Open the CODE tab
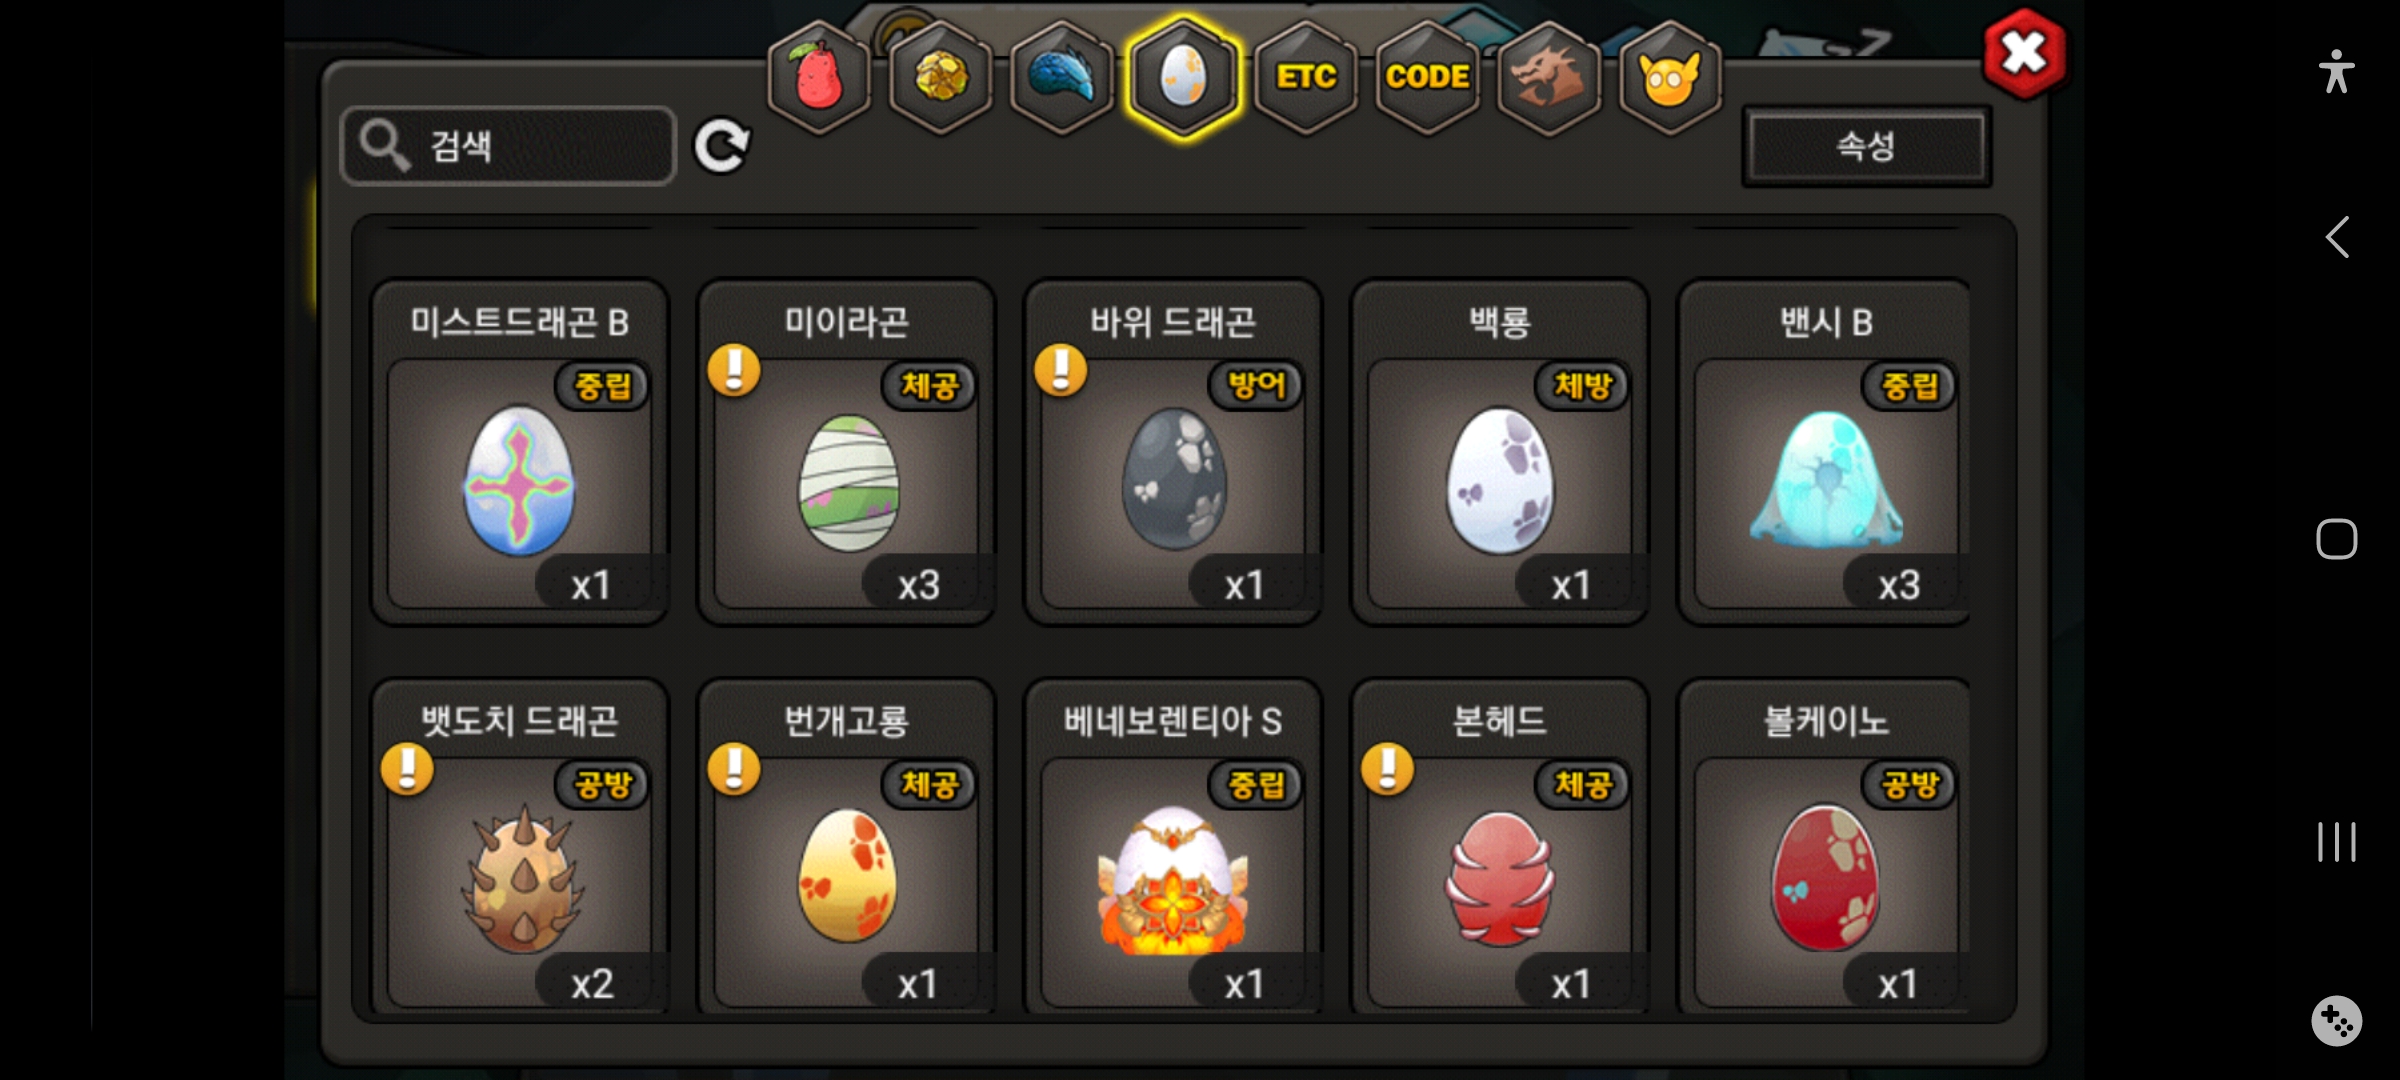This screenshot has height=1080, width=2400. (x=1427, y=77)
